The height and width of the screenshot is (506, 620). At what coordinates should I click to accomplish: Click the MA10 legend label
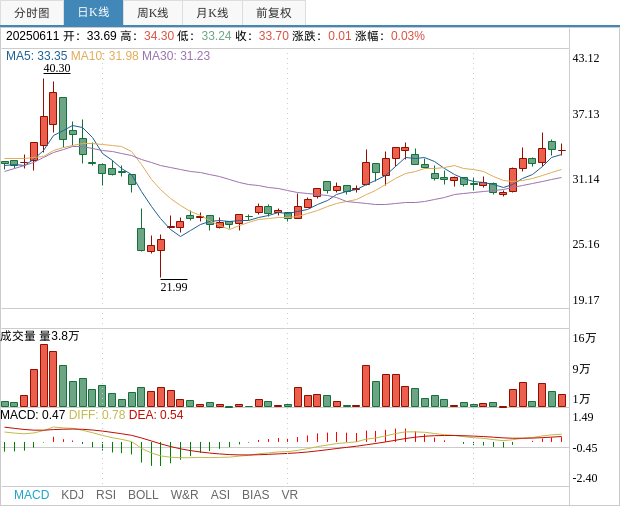click(104, 56)
